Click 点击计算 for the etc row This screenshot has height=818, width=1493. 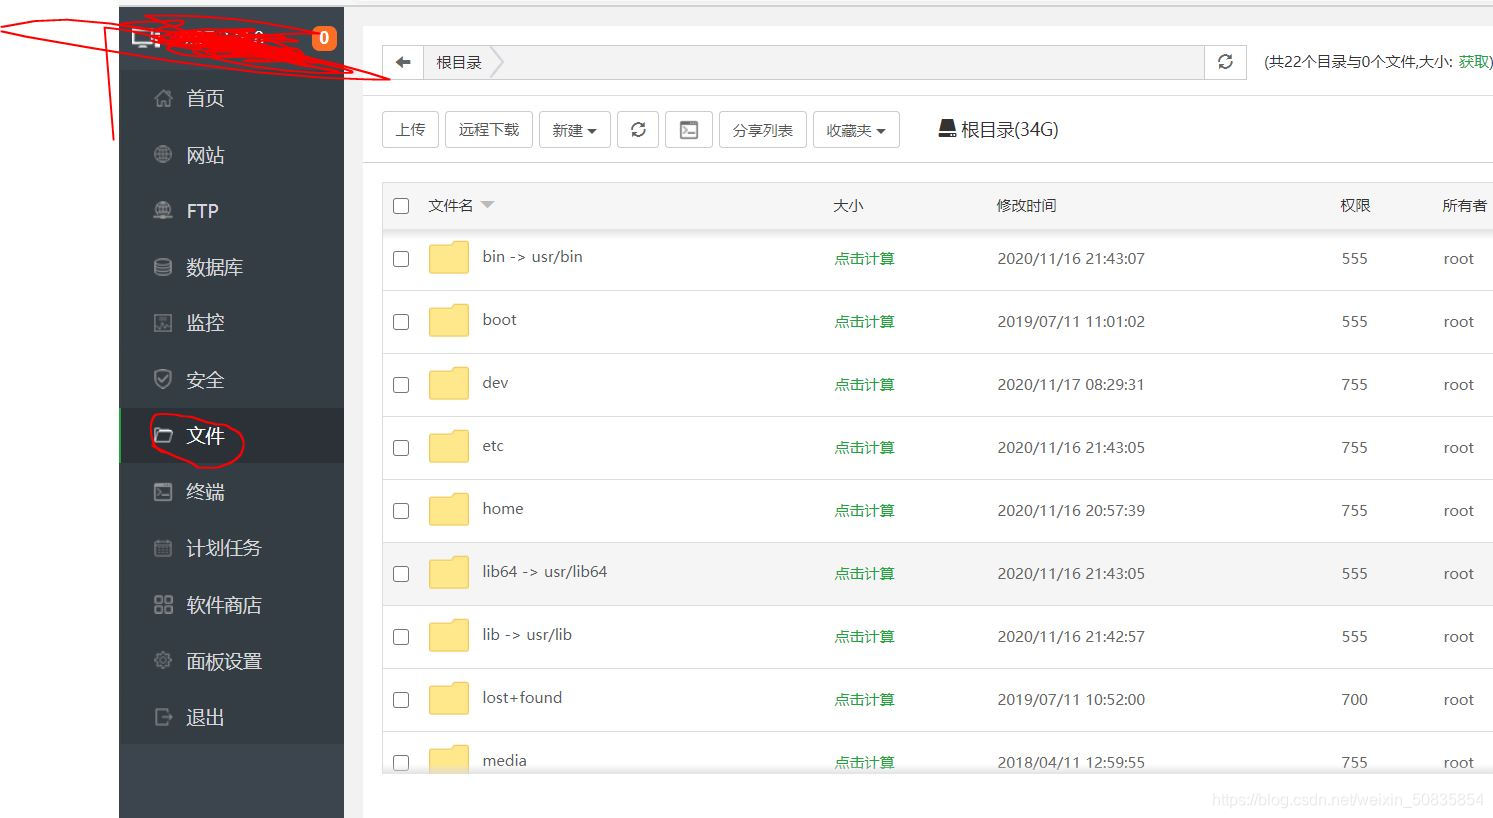(x=864, y=448)
